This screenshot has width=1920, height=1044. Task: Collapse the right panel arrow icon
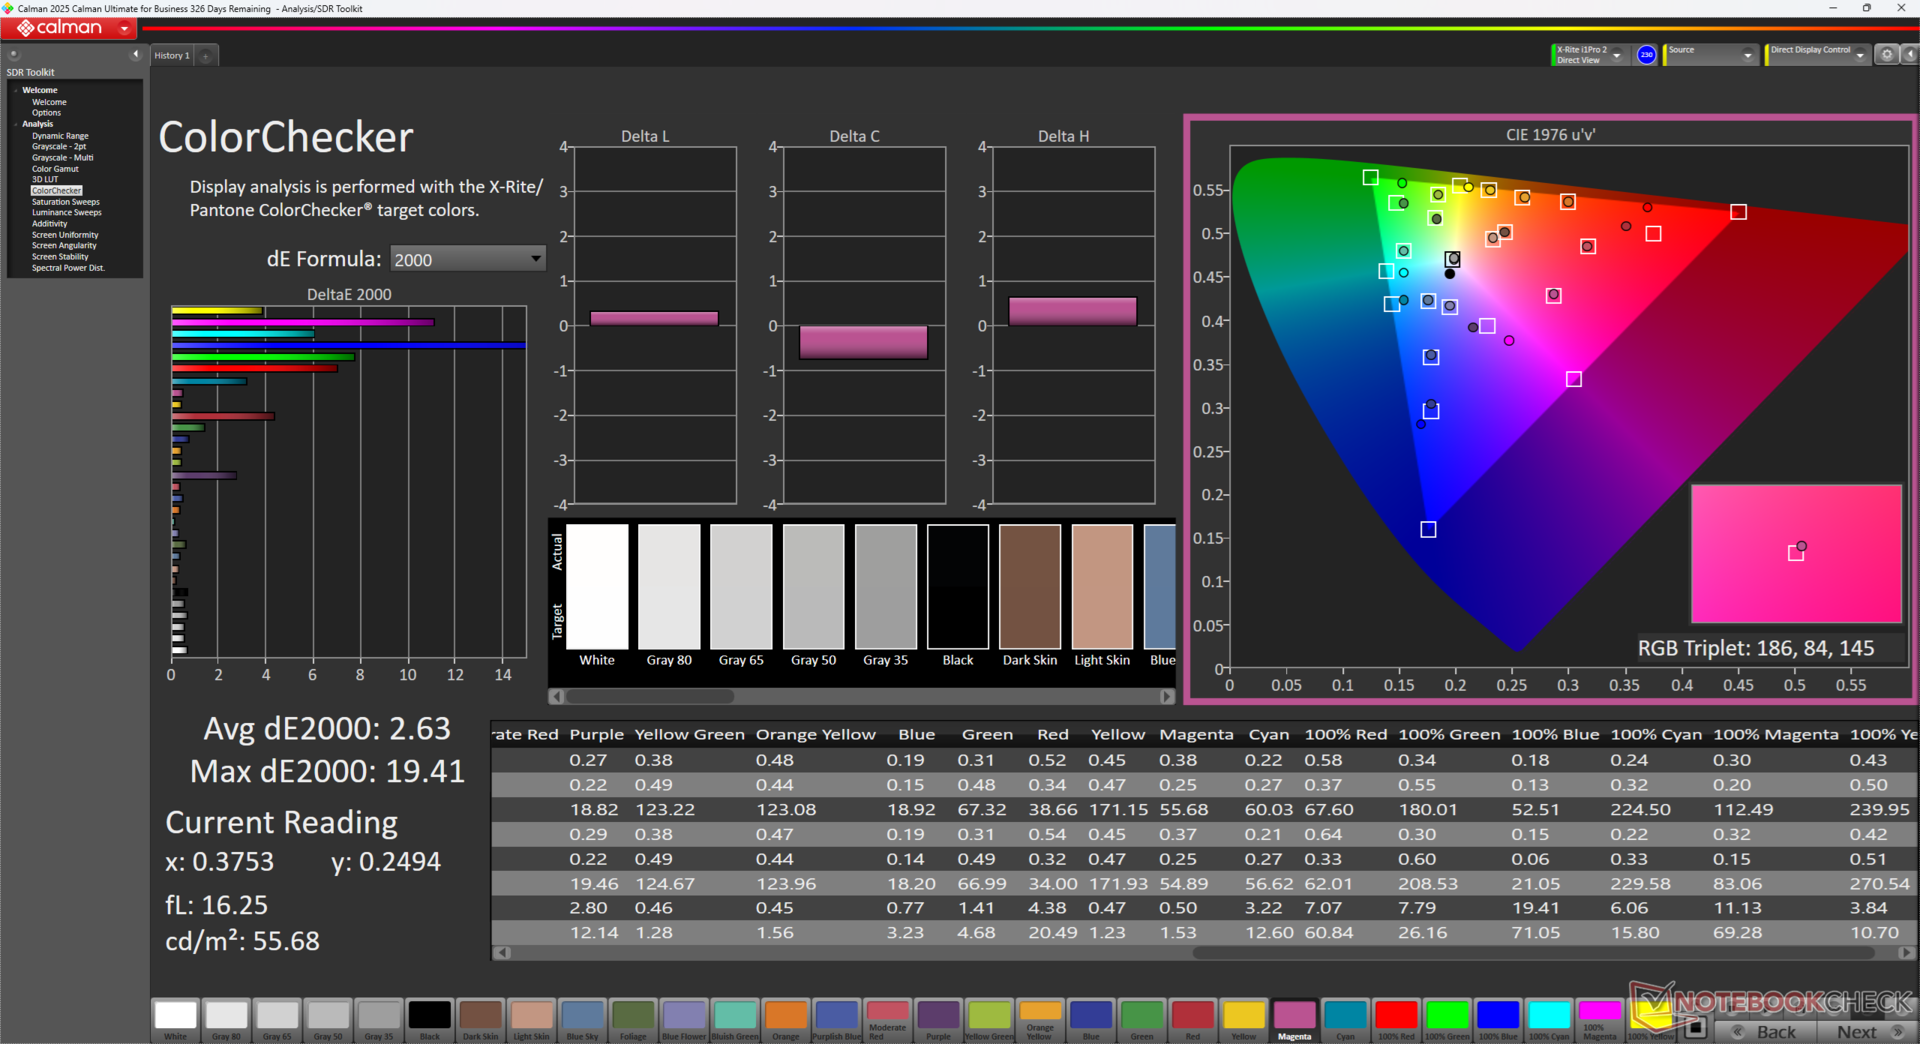point(1909,55)
